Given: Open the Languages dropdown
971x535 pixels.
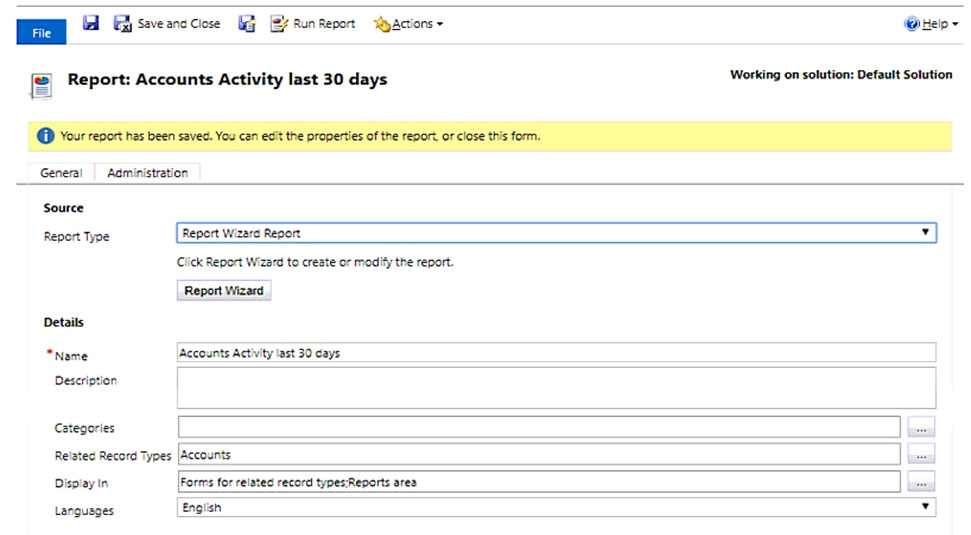Looking at the screenshot, I should click(556, 507).
